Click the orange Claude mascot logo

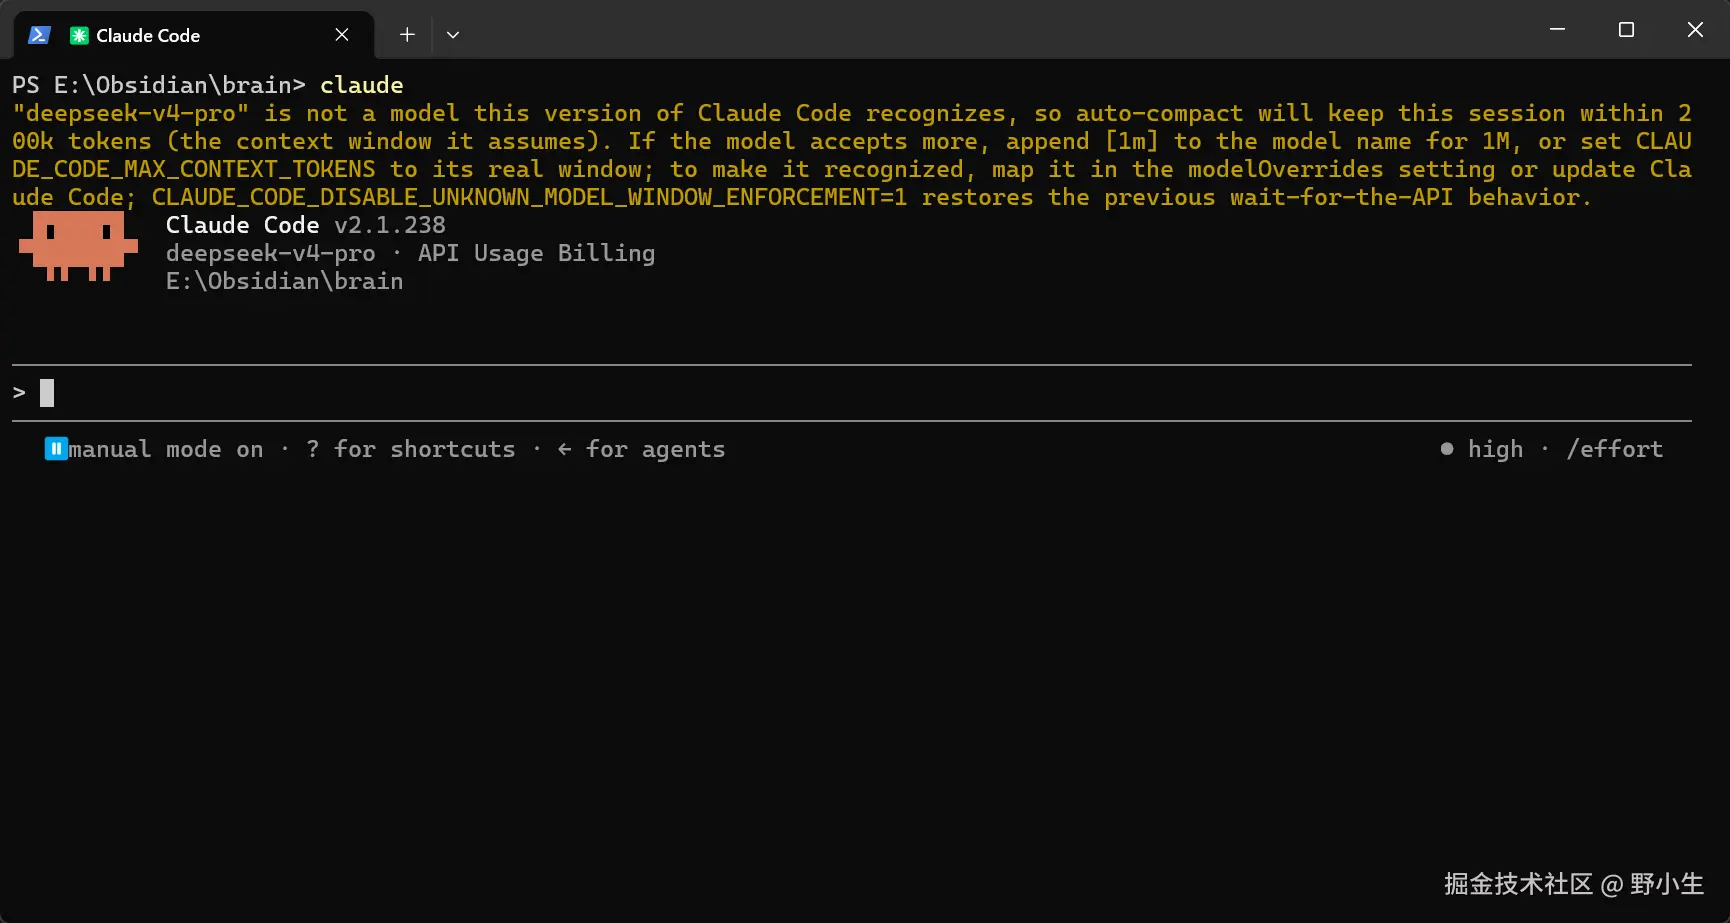[x=78, y=246]
